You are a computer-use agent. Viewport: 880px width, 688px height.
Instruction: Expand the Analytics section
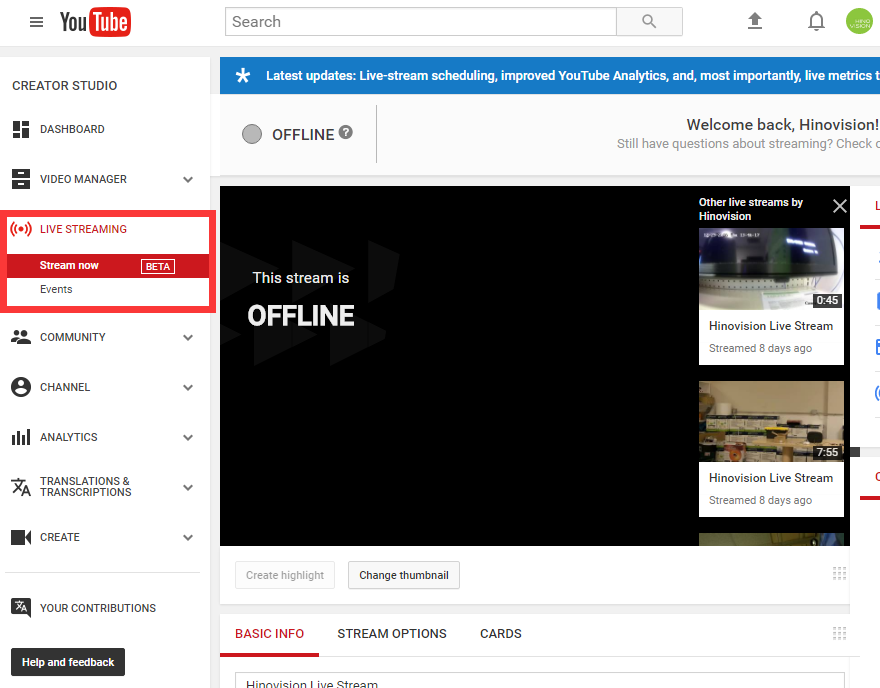point(188,438)
